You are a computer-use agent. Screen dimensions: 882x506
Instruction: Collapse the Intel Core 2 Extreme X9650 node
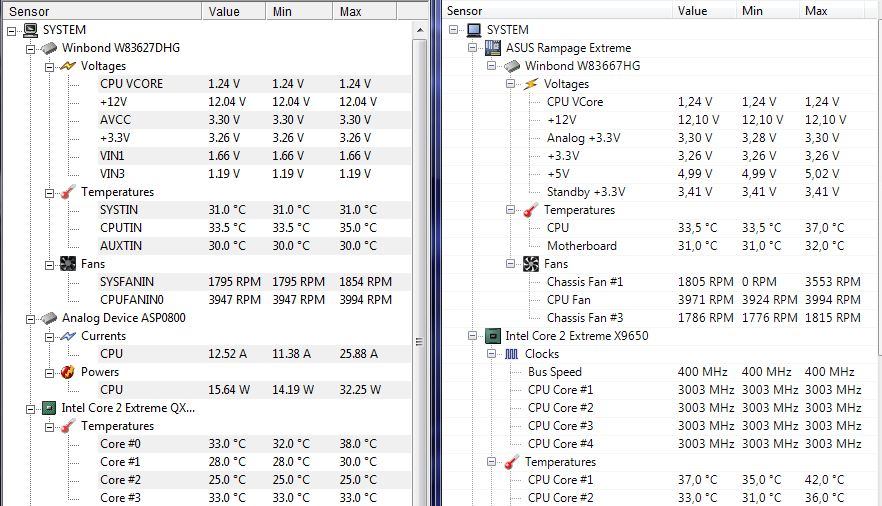[x=472, y=336]
